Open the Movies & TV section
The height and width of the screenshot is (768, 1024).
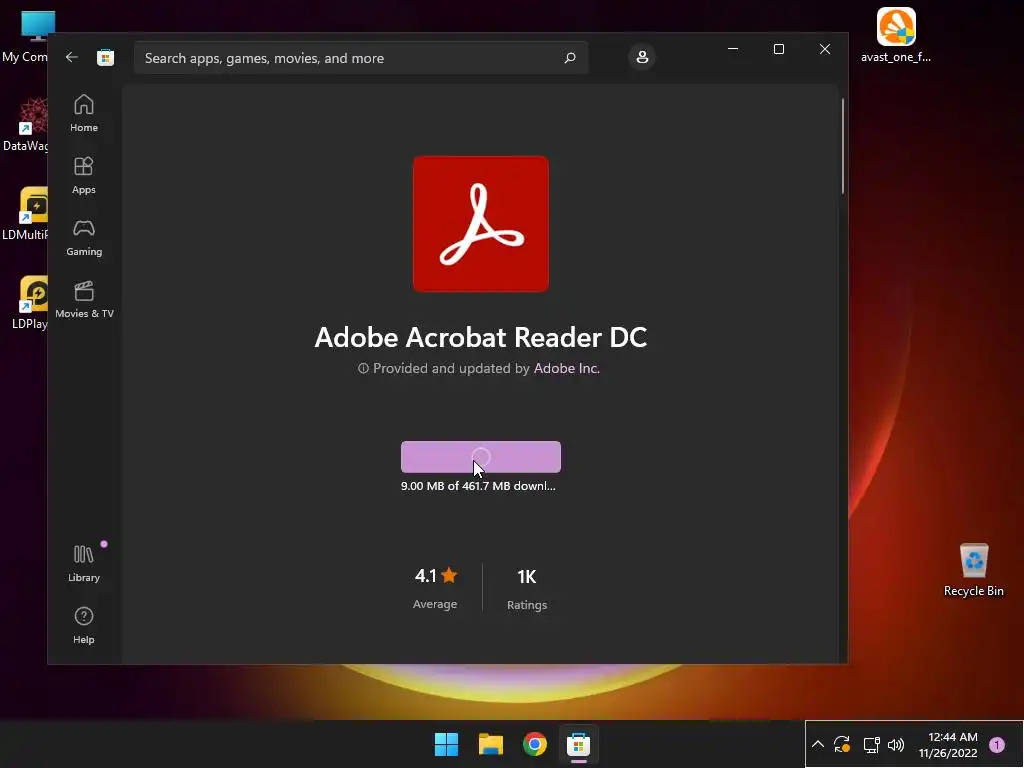84,300
